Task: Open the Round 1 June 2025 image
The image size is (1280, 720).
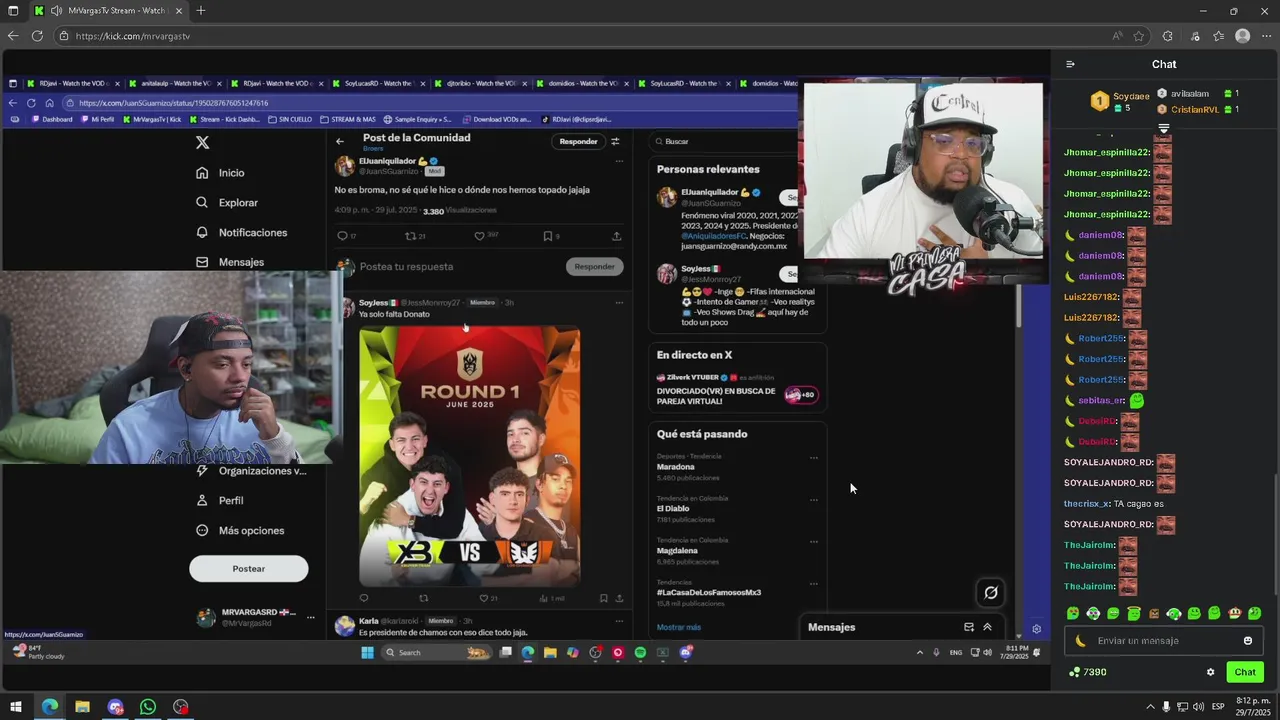Action: (470, 456)
